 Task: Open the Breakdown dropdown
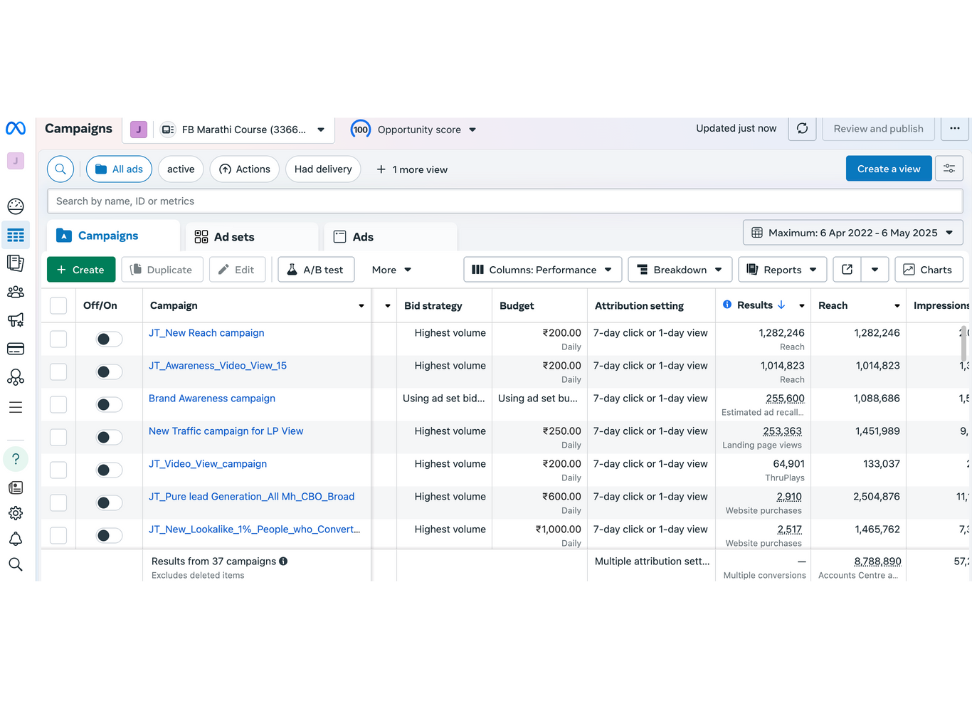(x=679, y=270)
